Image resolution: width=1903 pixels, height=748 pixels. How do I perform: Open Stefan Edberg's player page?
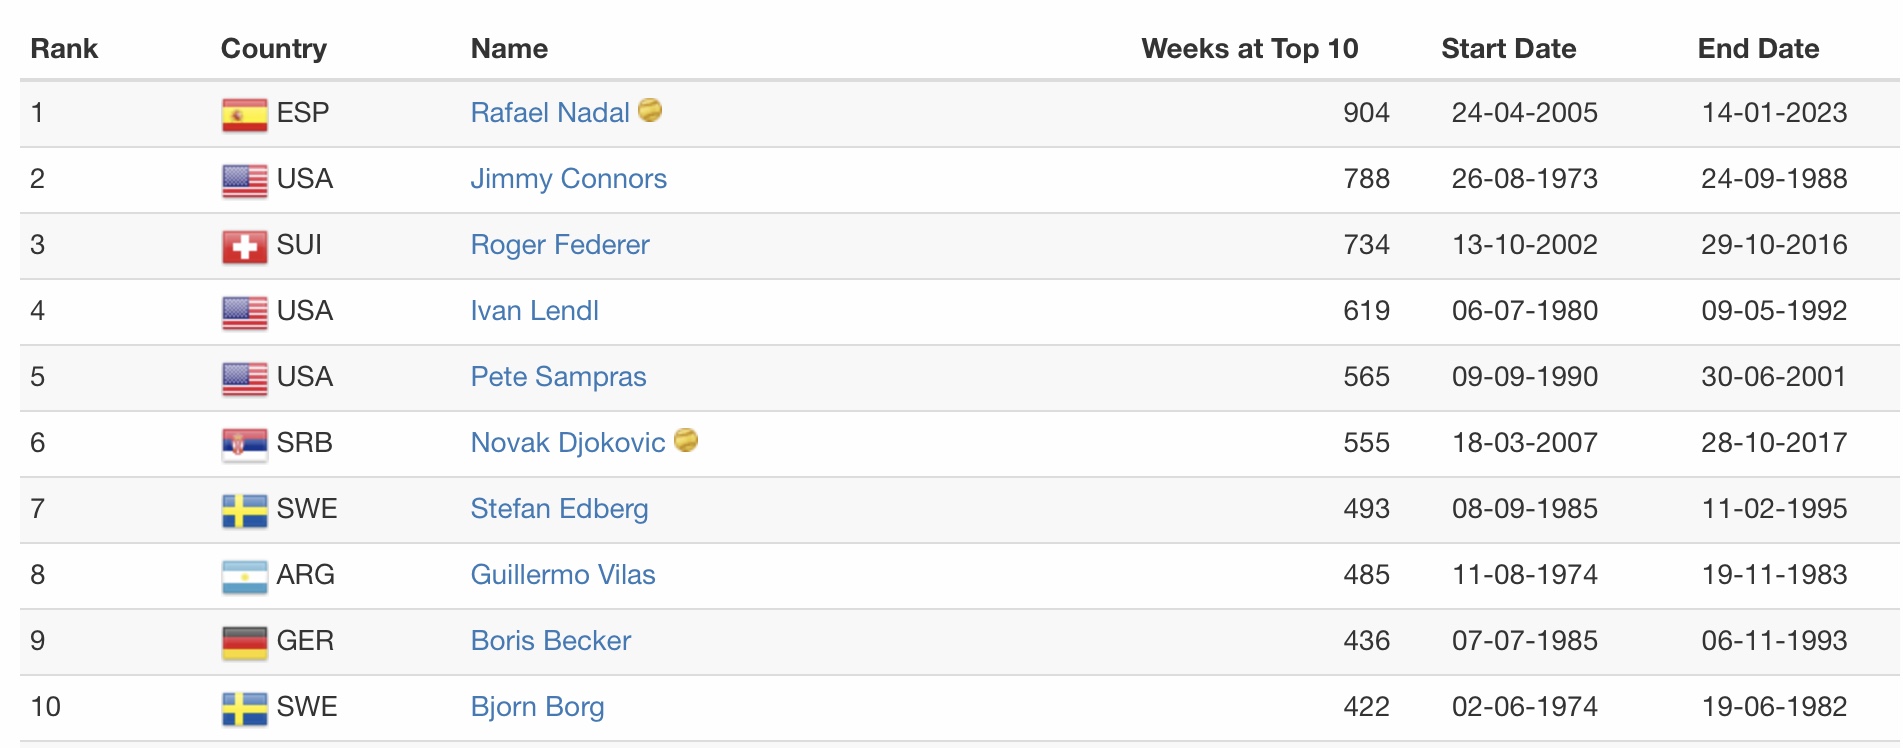pos(559,509)
